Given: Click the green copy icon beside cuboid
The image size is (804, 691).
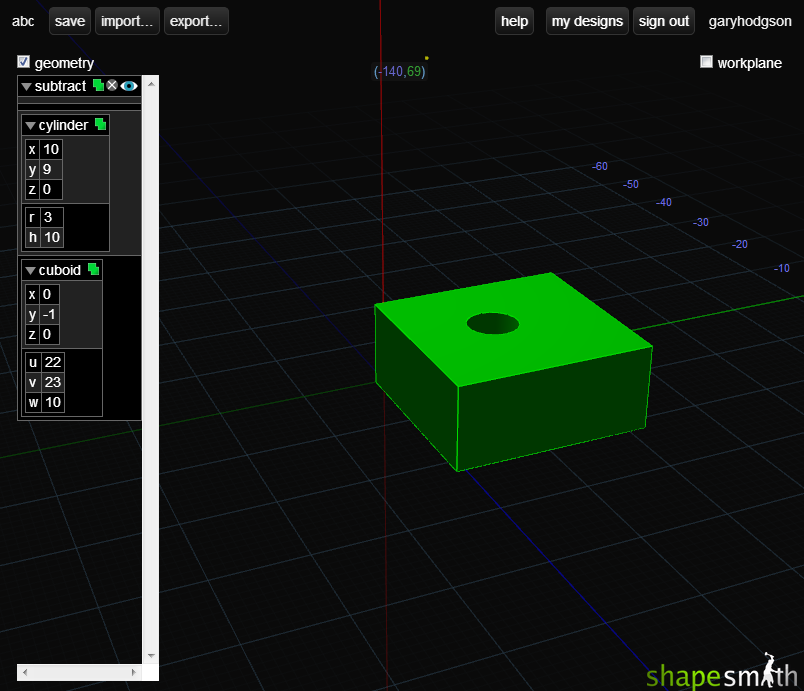Looking at the screenshot, I should 93,269.
